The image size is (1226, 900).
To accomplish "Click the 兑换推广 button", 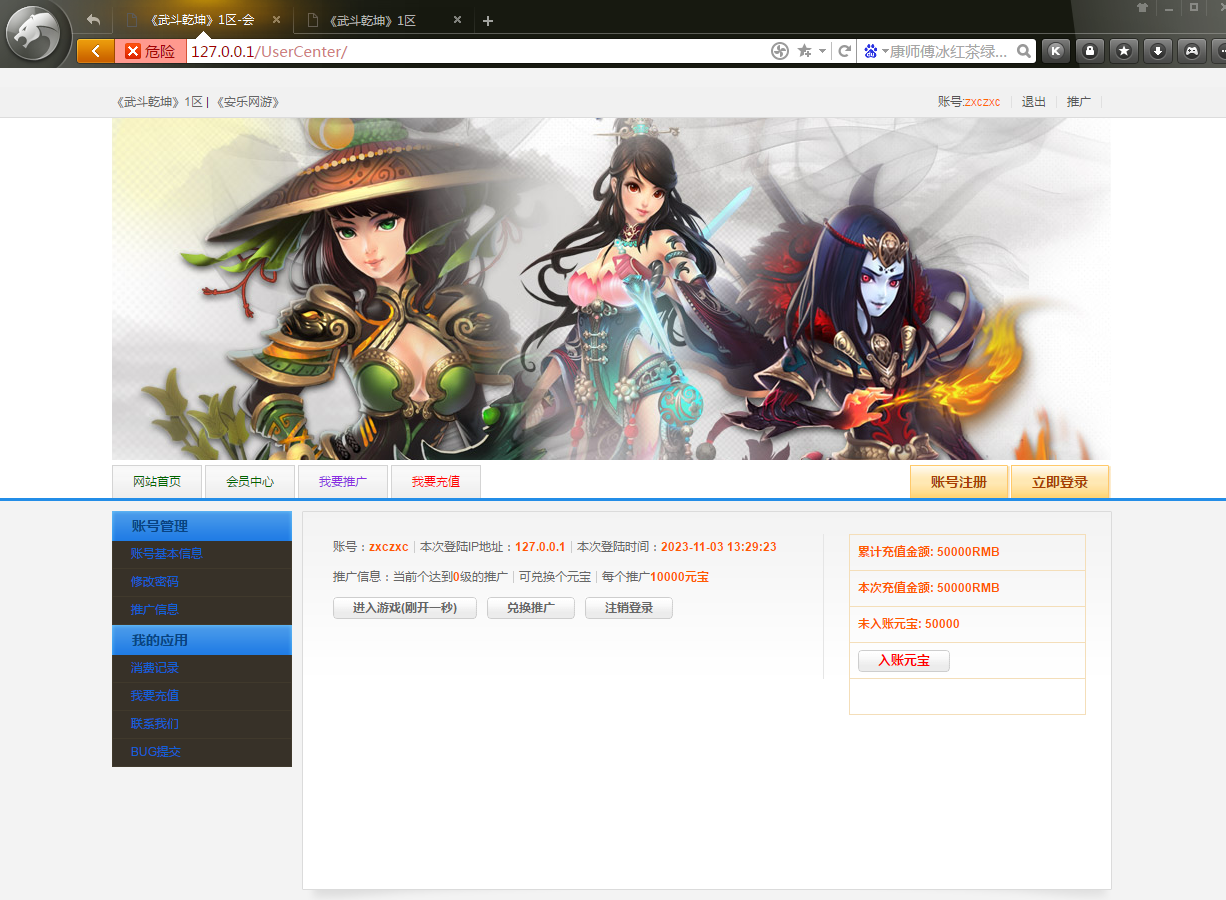I will point(531,608).
